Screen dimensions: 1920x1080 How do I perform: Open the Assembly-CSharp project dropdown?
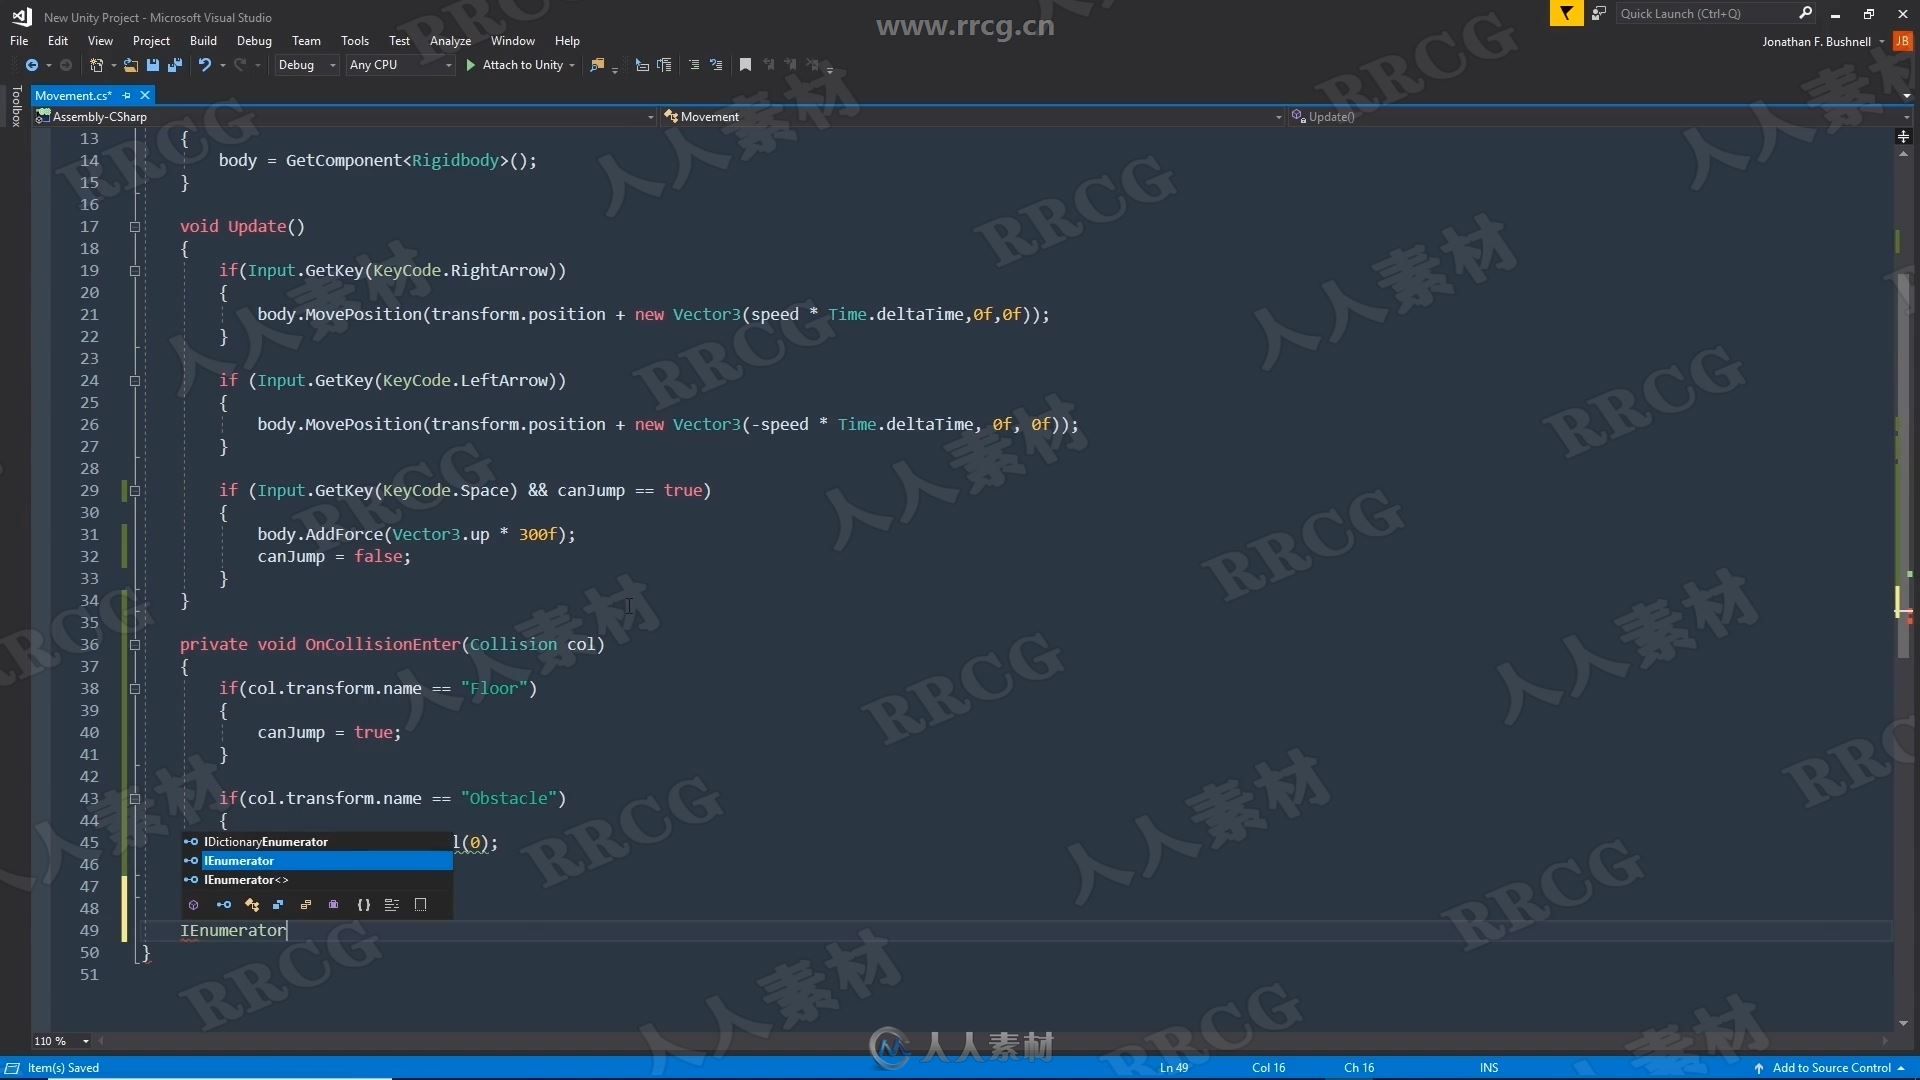345,117
